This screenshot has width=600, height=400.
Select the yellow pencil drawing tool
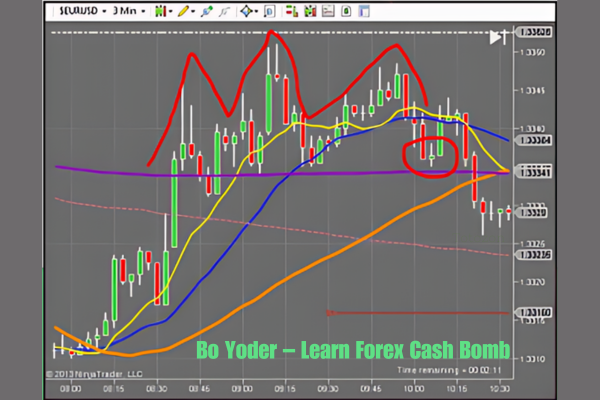[x=183, y=11]
